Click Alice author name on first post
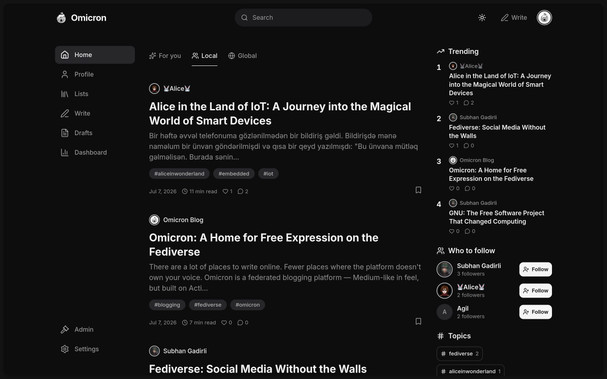607x379 pixels. (177, 89)
